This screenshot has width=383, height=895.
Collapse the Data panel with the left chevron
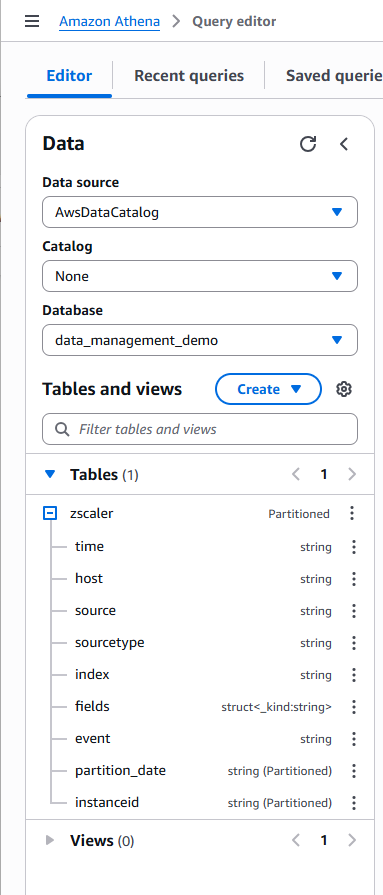[344, 144]
